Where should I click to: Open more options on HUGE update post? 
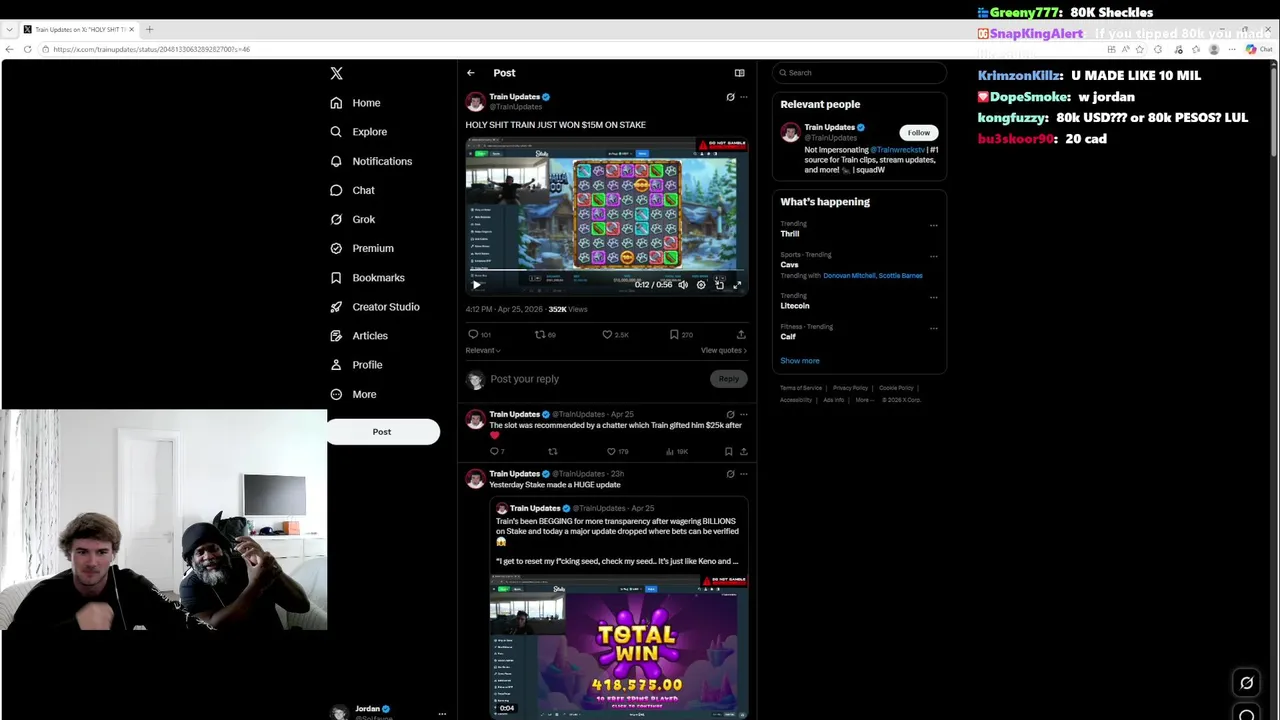tap(743, 474)
